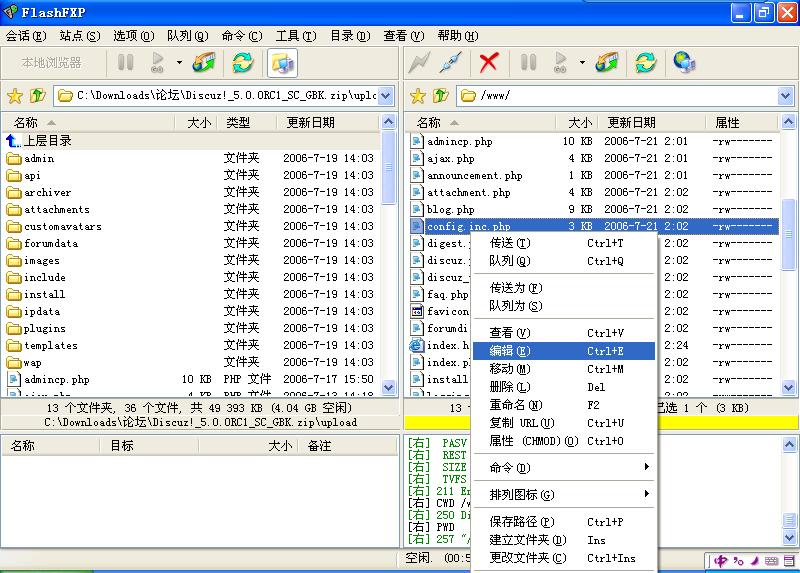This screenshot has height=573, width=800.
Task: Select the install folder
Action: click(191, 294)
